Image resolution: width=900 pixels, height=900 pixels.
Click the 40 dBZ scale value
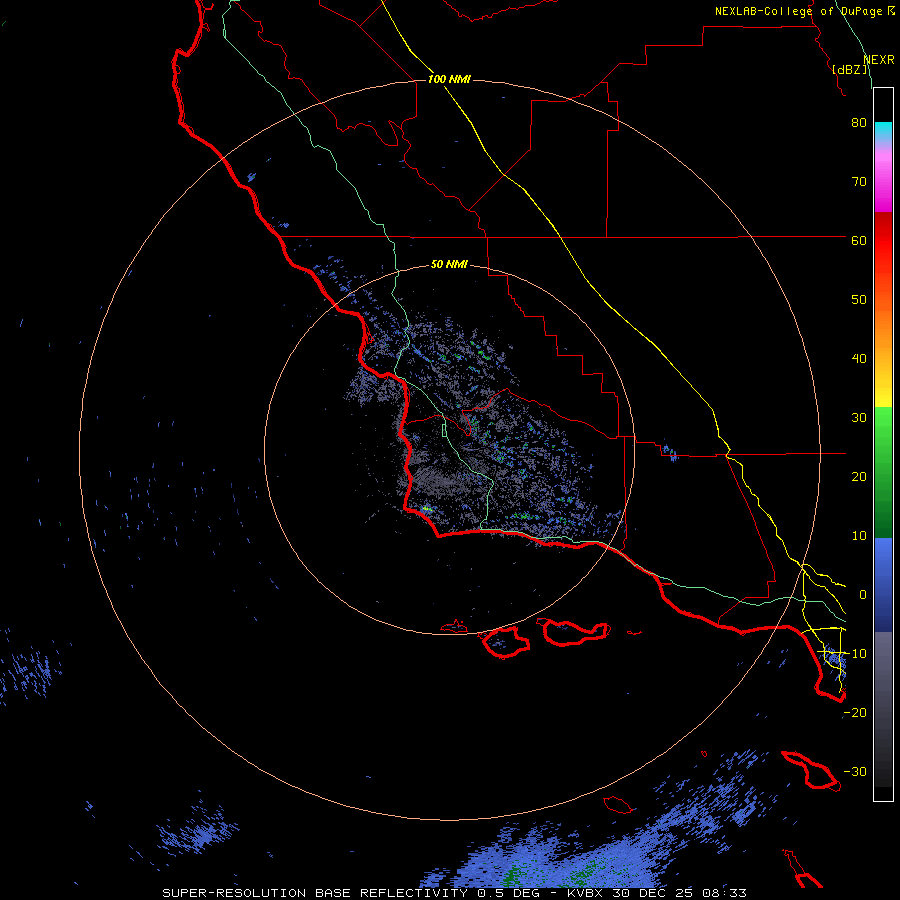[x=859, y=359]
